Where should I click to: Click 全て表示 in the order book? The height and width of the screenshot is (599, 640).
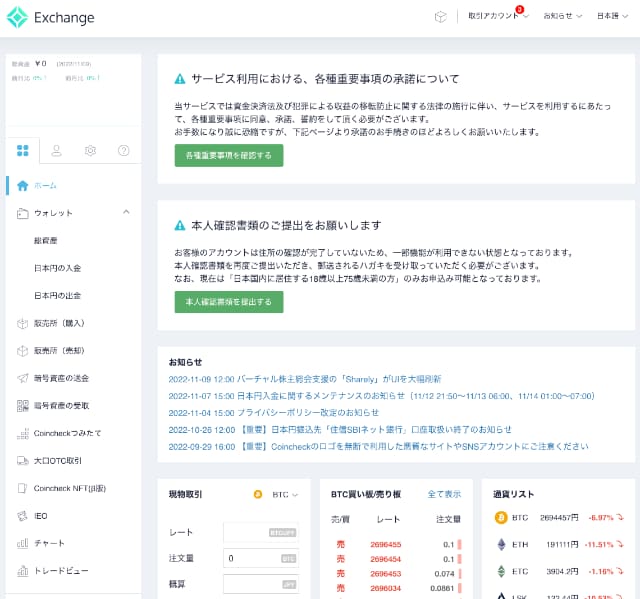point(444,494)
